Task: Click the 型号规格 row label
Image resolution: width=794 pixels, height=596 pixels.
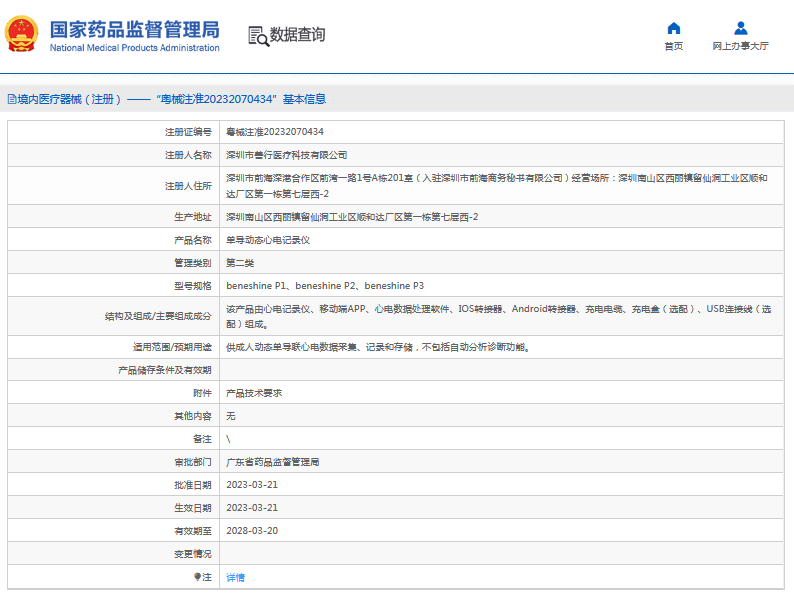Action: (x=192, y=286)
